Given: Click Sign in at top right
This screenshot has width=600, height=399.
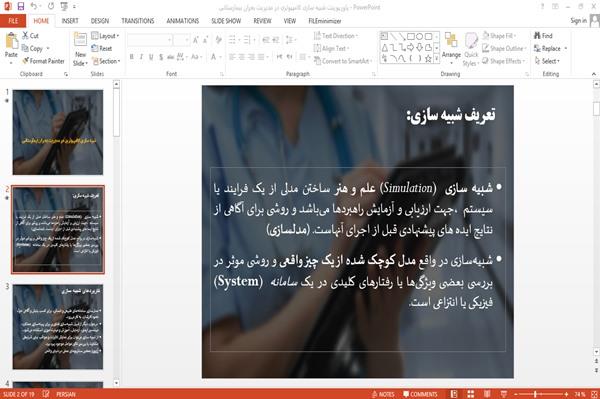Looking at the screenshot, I should tap(578, 21).
